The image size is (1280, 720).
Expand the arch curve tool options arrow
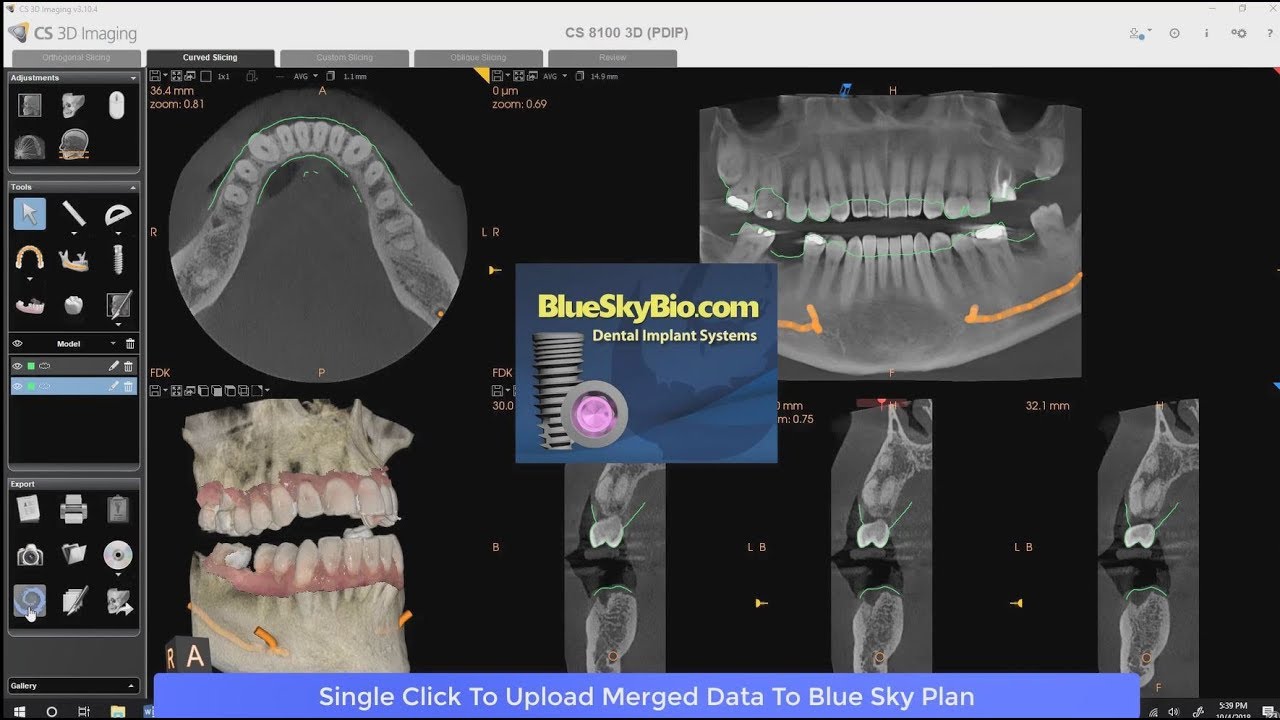point(30,279)
